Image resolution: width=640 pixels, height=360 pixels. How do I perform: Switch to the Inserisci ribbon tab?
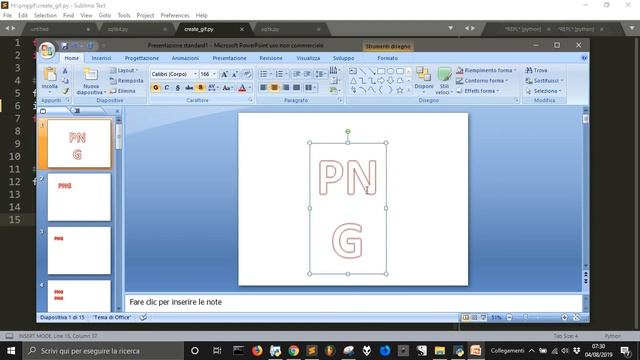click(x=101, y=58)
